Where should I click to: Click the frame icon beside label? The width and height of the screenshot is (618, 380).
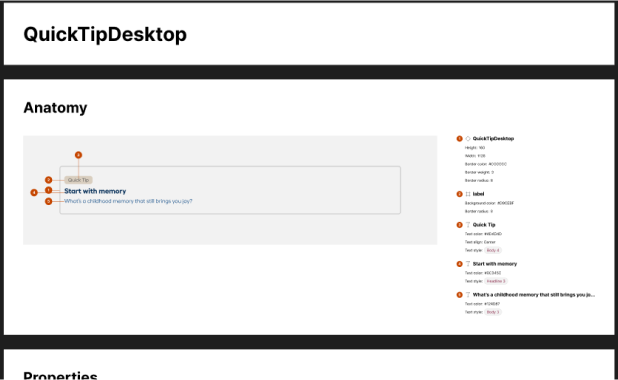point(468,194)
